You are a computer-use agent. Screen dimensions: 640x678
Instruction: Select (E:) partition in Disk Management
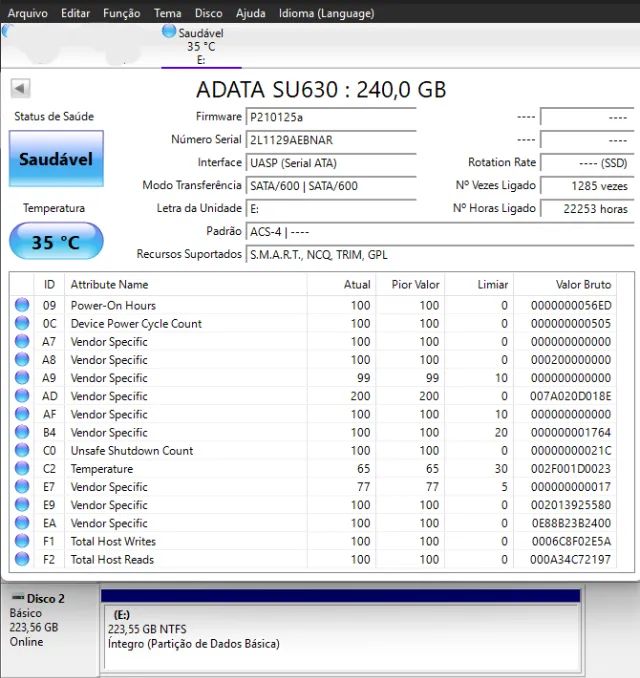point(341,636)
